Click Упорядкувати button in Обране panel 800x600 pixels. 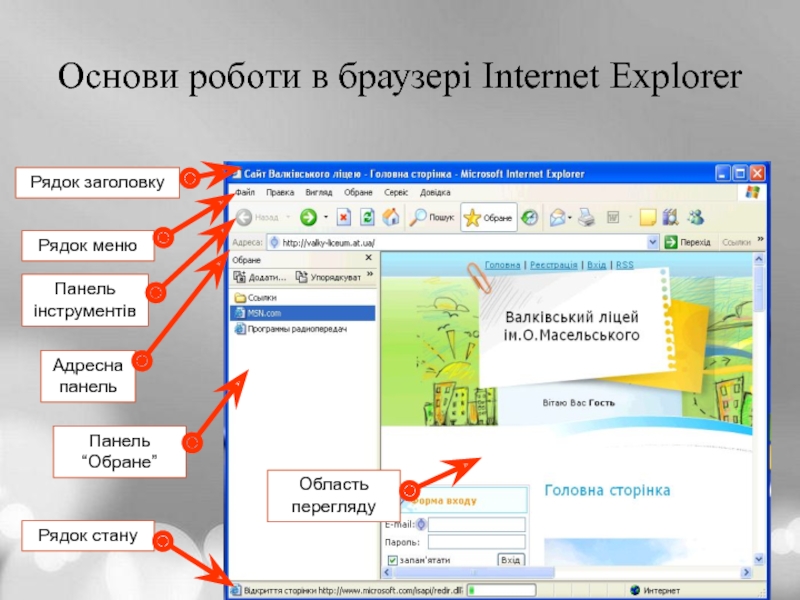(329, 277)
